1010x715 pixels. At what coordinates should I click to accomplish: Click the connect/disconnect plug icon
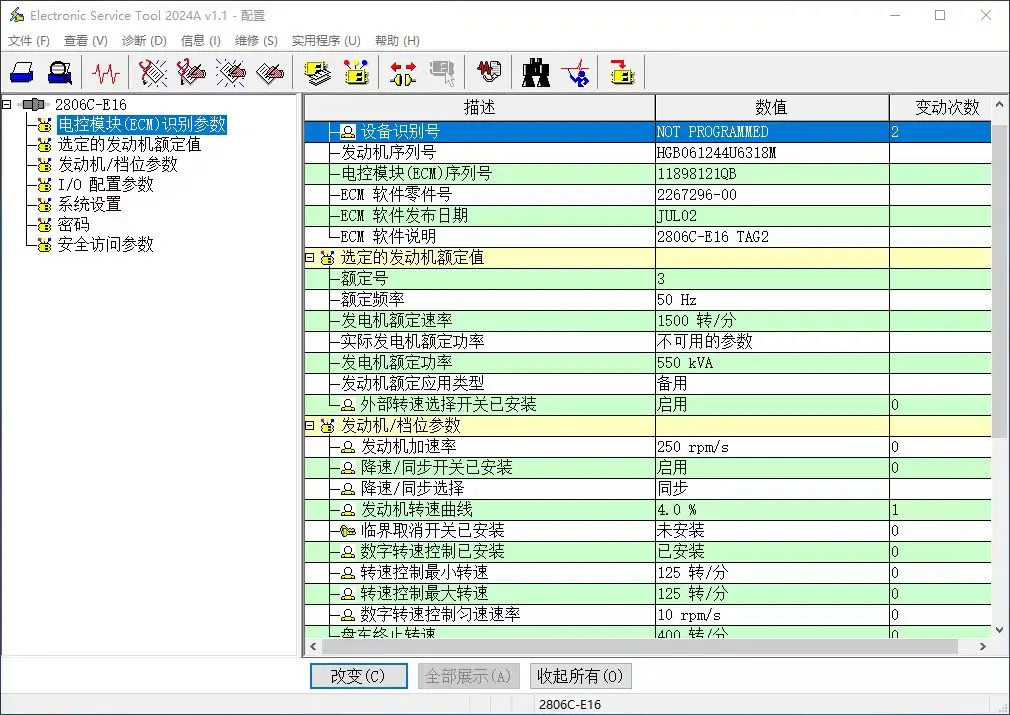point(403,72)
